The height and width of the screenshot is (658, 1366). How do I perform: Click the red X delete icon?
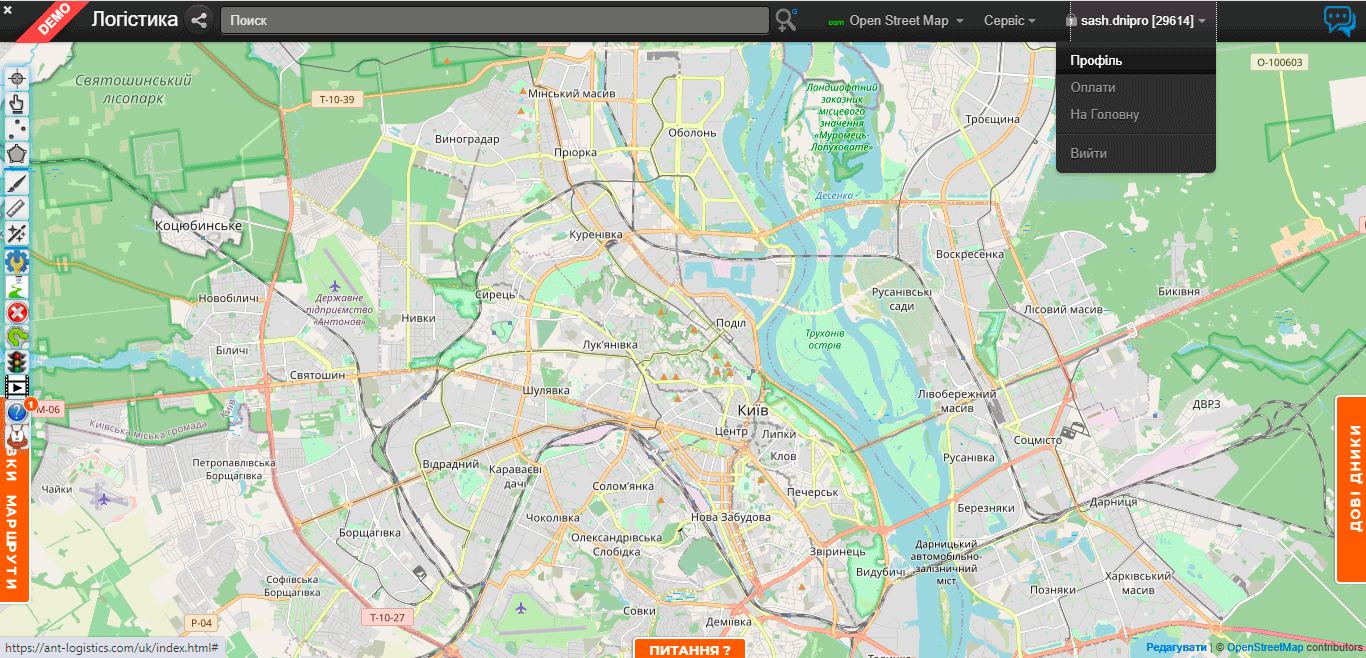17,312
